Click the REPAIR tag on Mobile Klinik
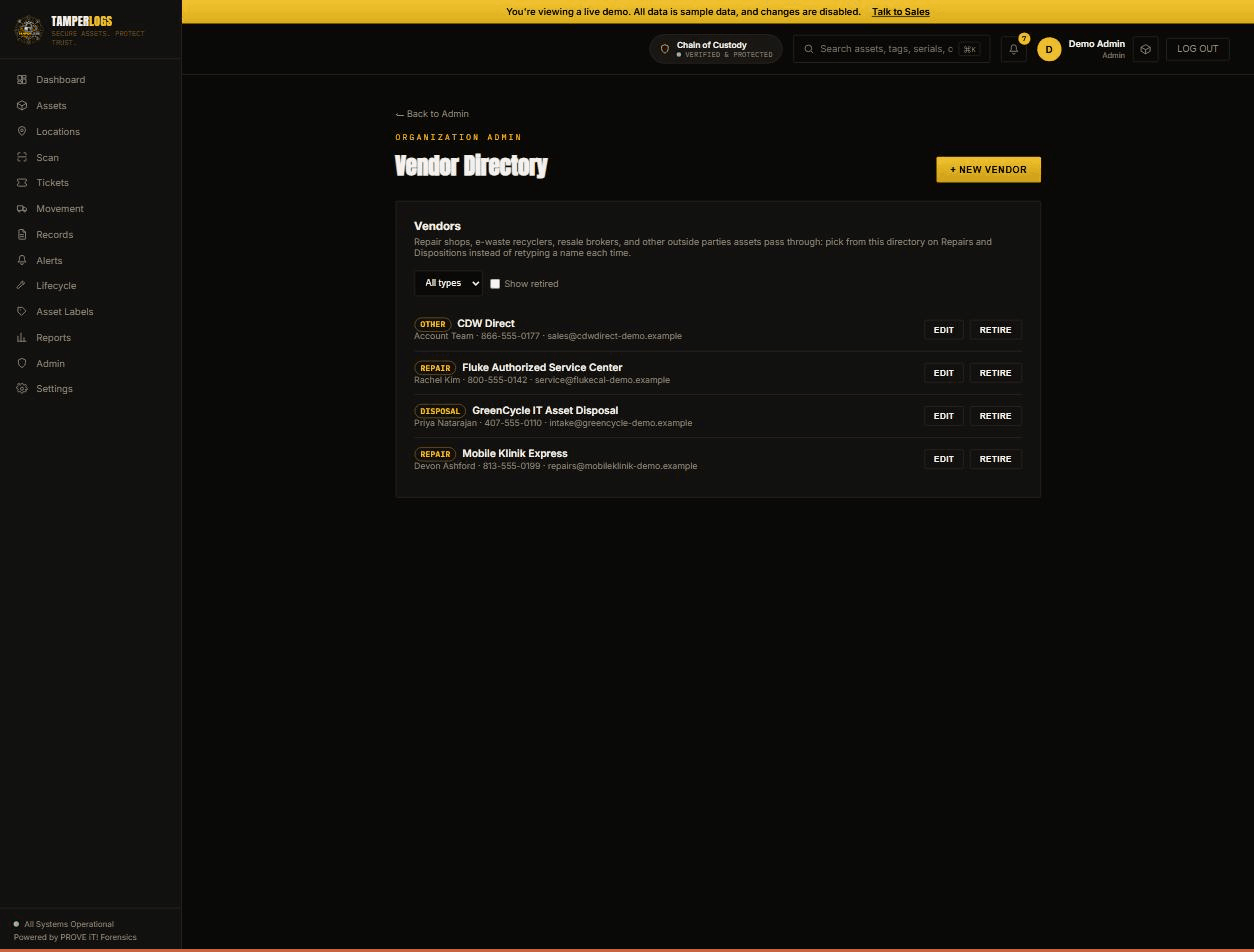The image size is (1254, 952). coord(435,454)
